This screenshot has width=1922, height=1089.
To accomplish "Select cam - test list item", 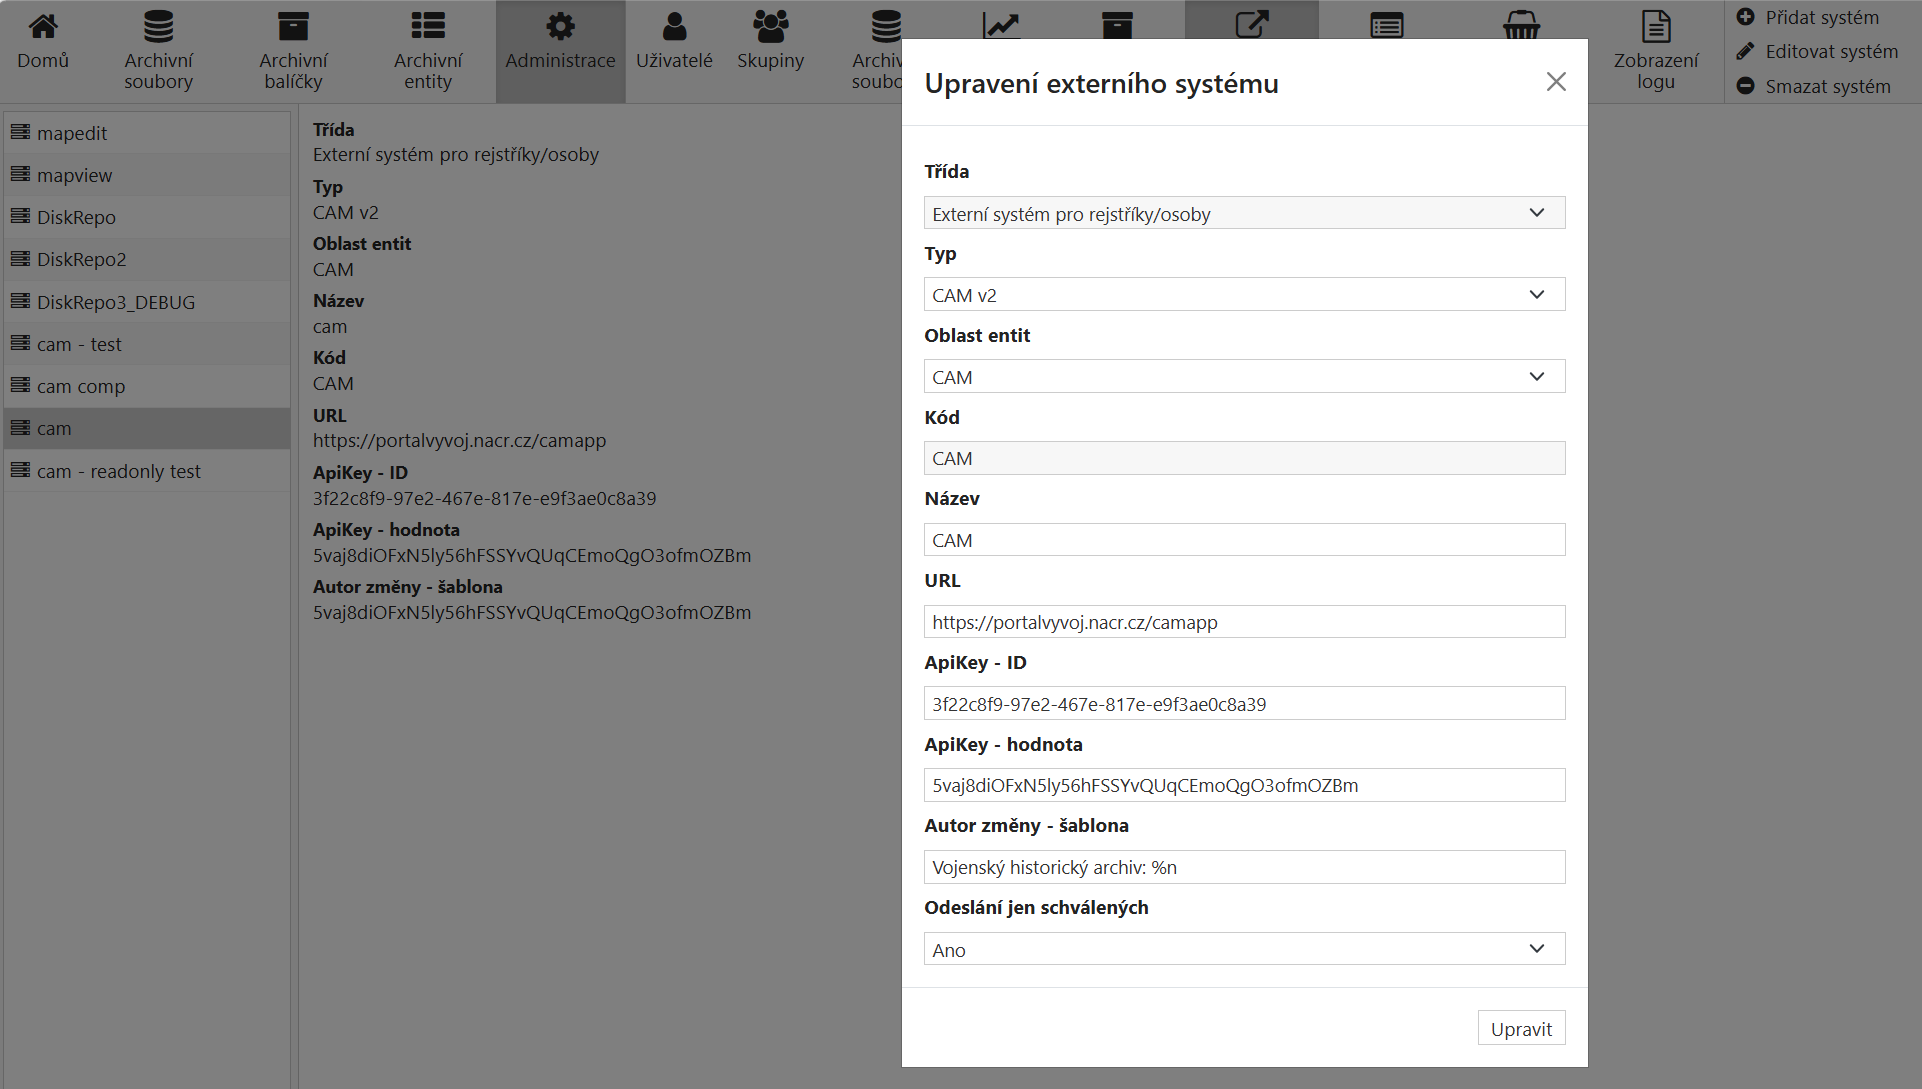I will [x=147, y=344].
